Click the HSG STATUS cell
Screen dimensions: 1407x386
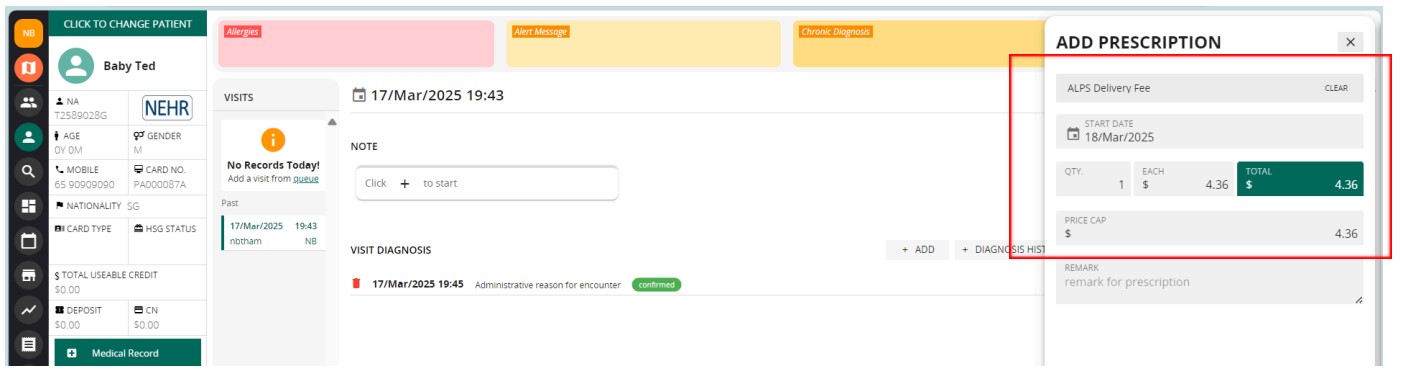[x=167, y=240]
